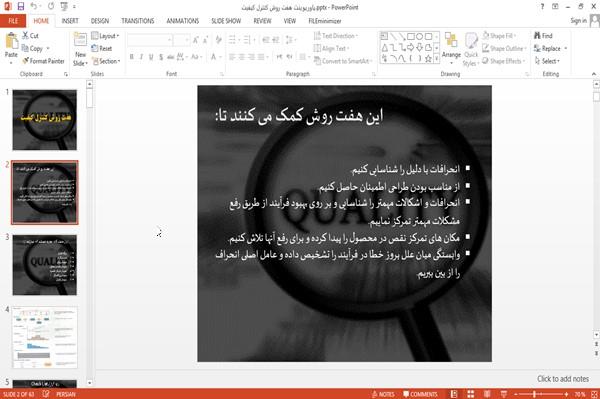
Task: Click Sign in link
Action: click(x=578, y=21)
